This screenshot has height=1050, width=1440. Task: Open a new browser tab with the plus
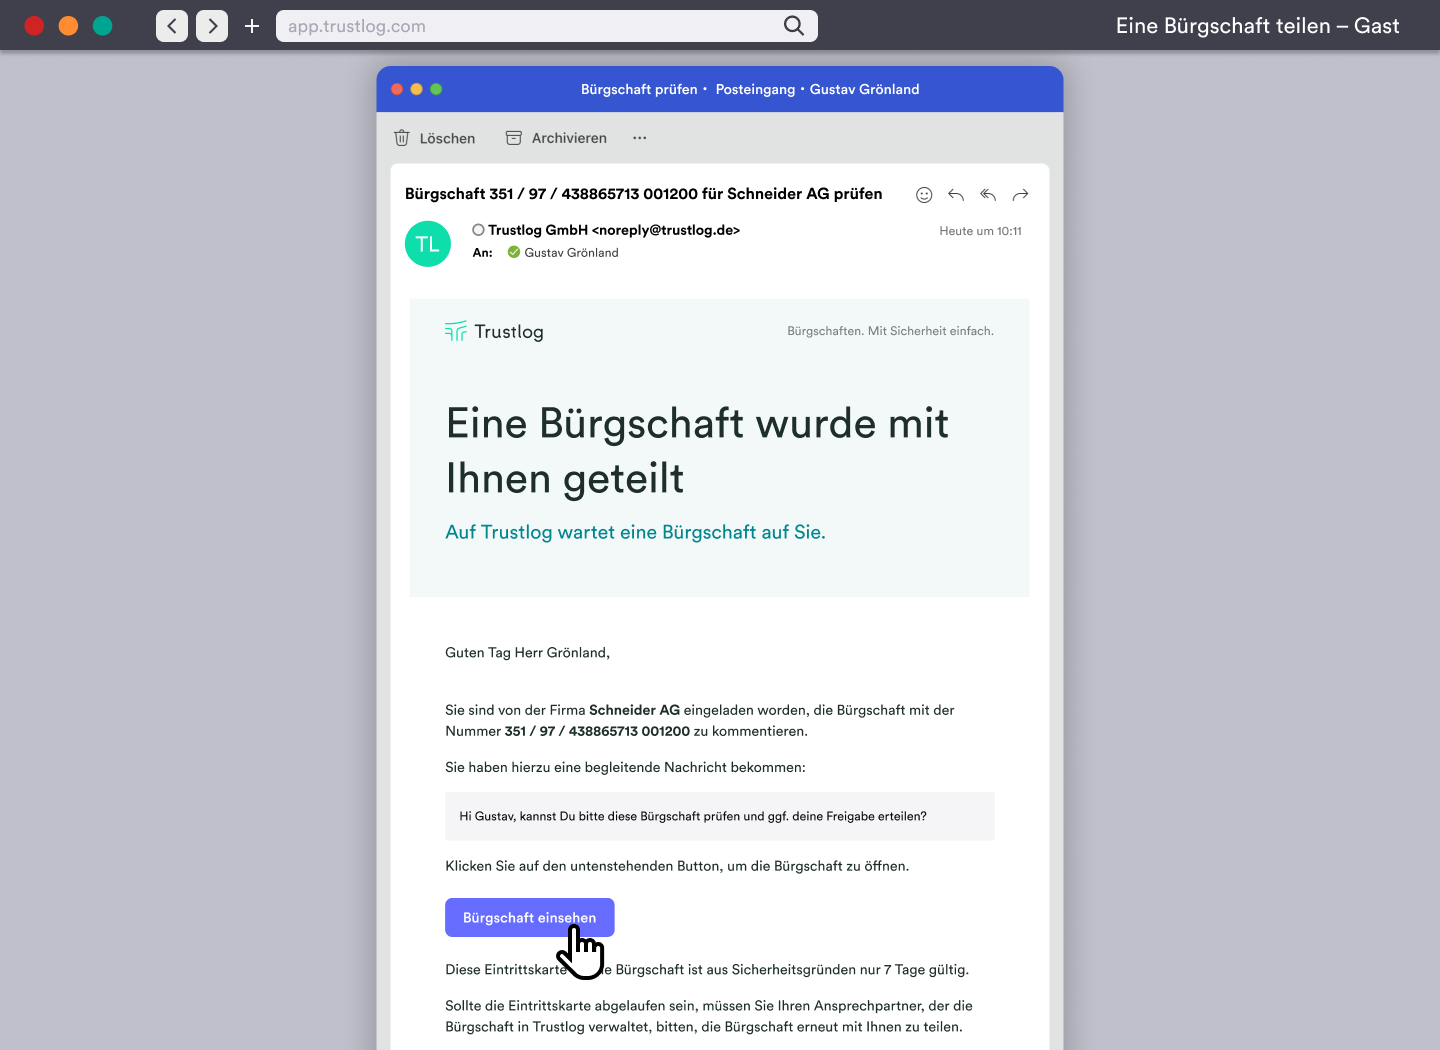coord(251,26)
